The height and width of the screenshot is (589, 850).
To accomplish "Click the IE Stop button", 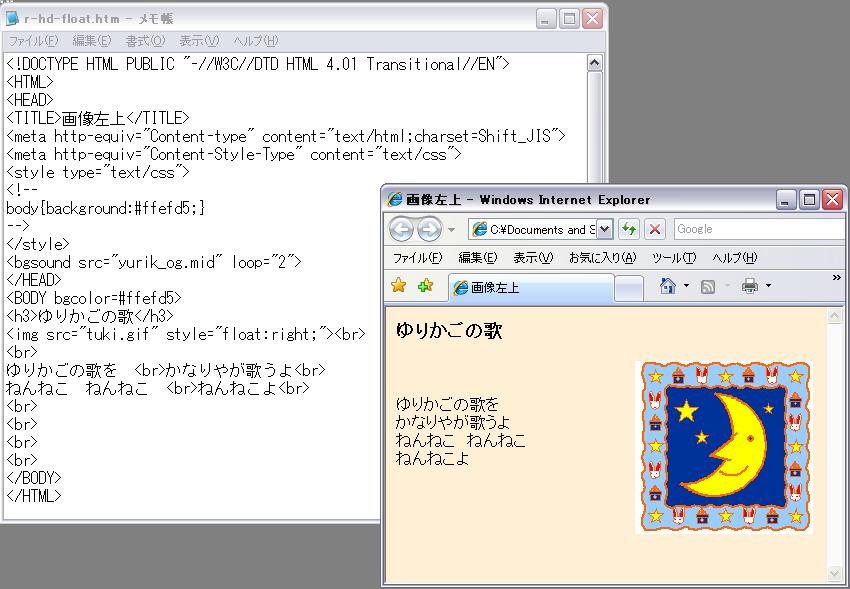I will point(654,229).
